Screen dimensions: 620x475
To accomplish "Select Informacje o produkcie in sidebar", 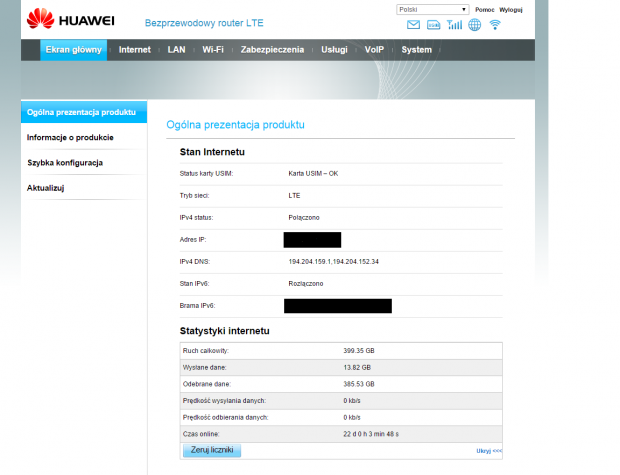I will coord(70,137).
